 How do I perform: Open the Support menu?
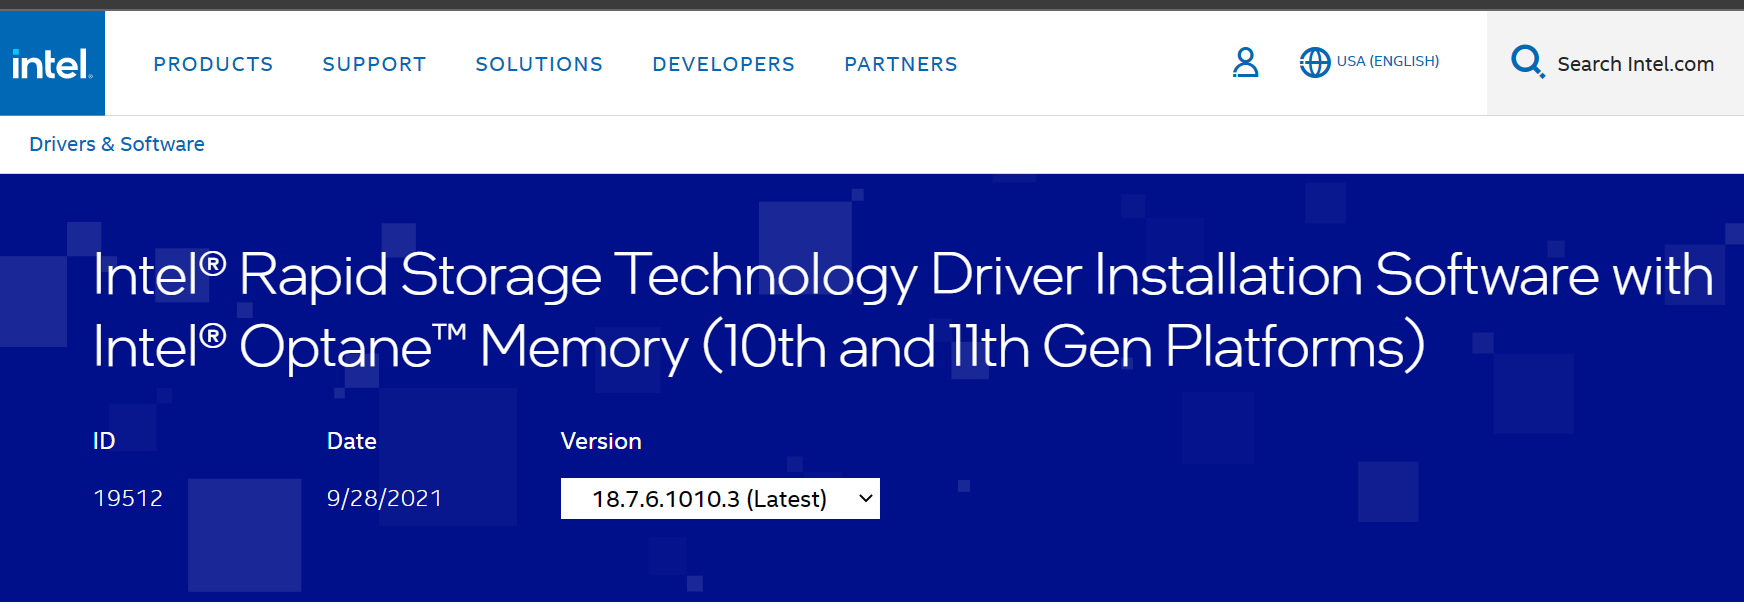374,64
